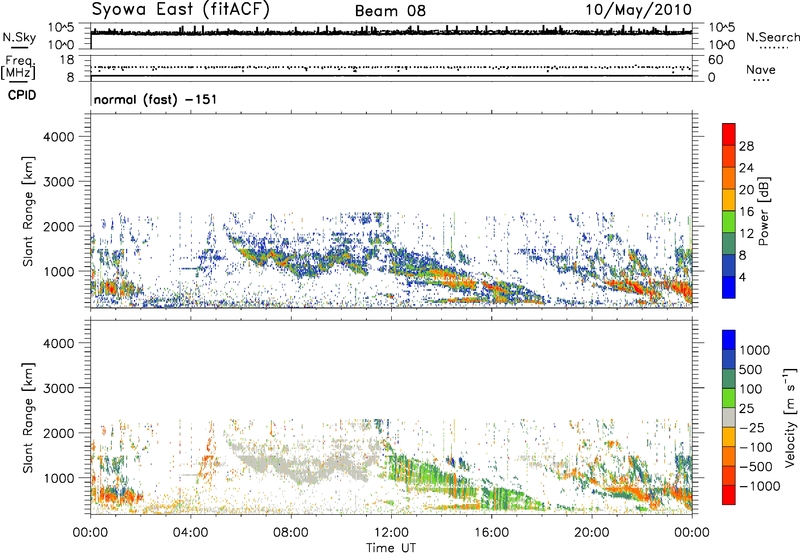Click the blue bottom of power colorbar
800x554 pixels.
click(x=729, y=287)
